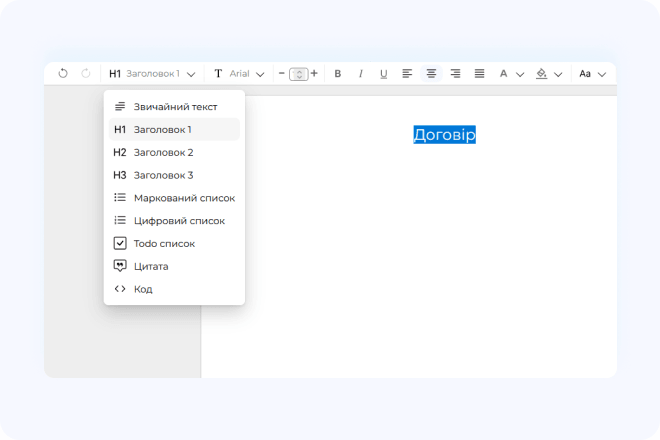Image resolution: width=660 pixels, height=440 pixels.
Task: Toggle italic formatting
Action: pos(361,74)
